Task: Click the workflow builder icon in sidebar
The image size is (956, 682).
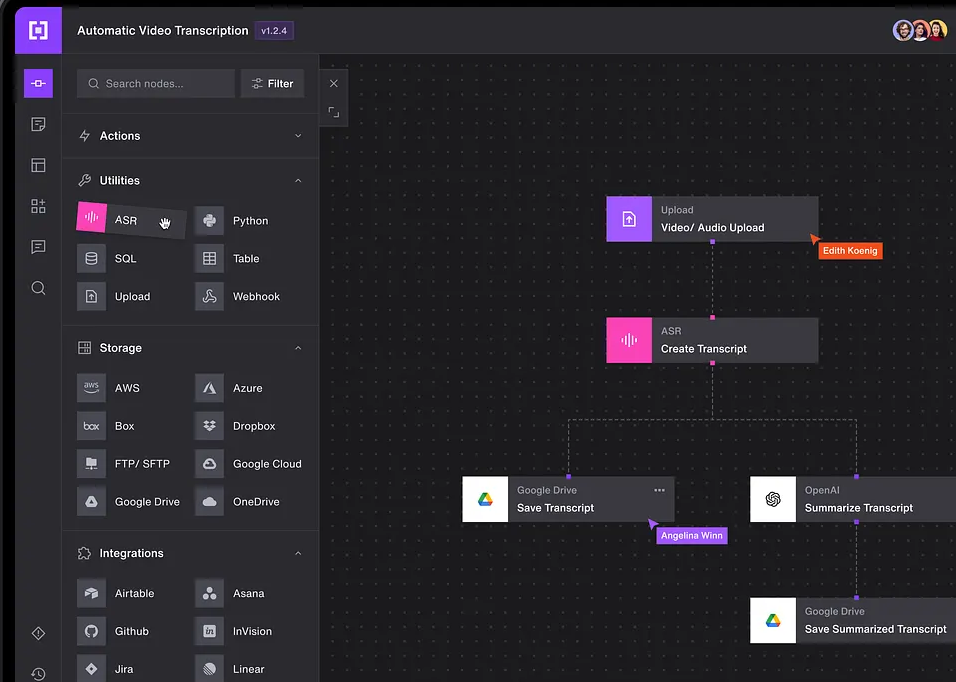Action: [38, 83]
